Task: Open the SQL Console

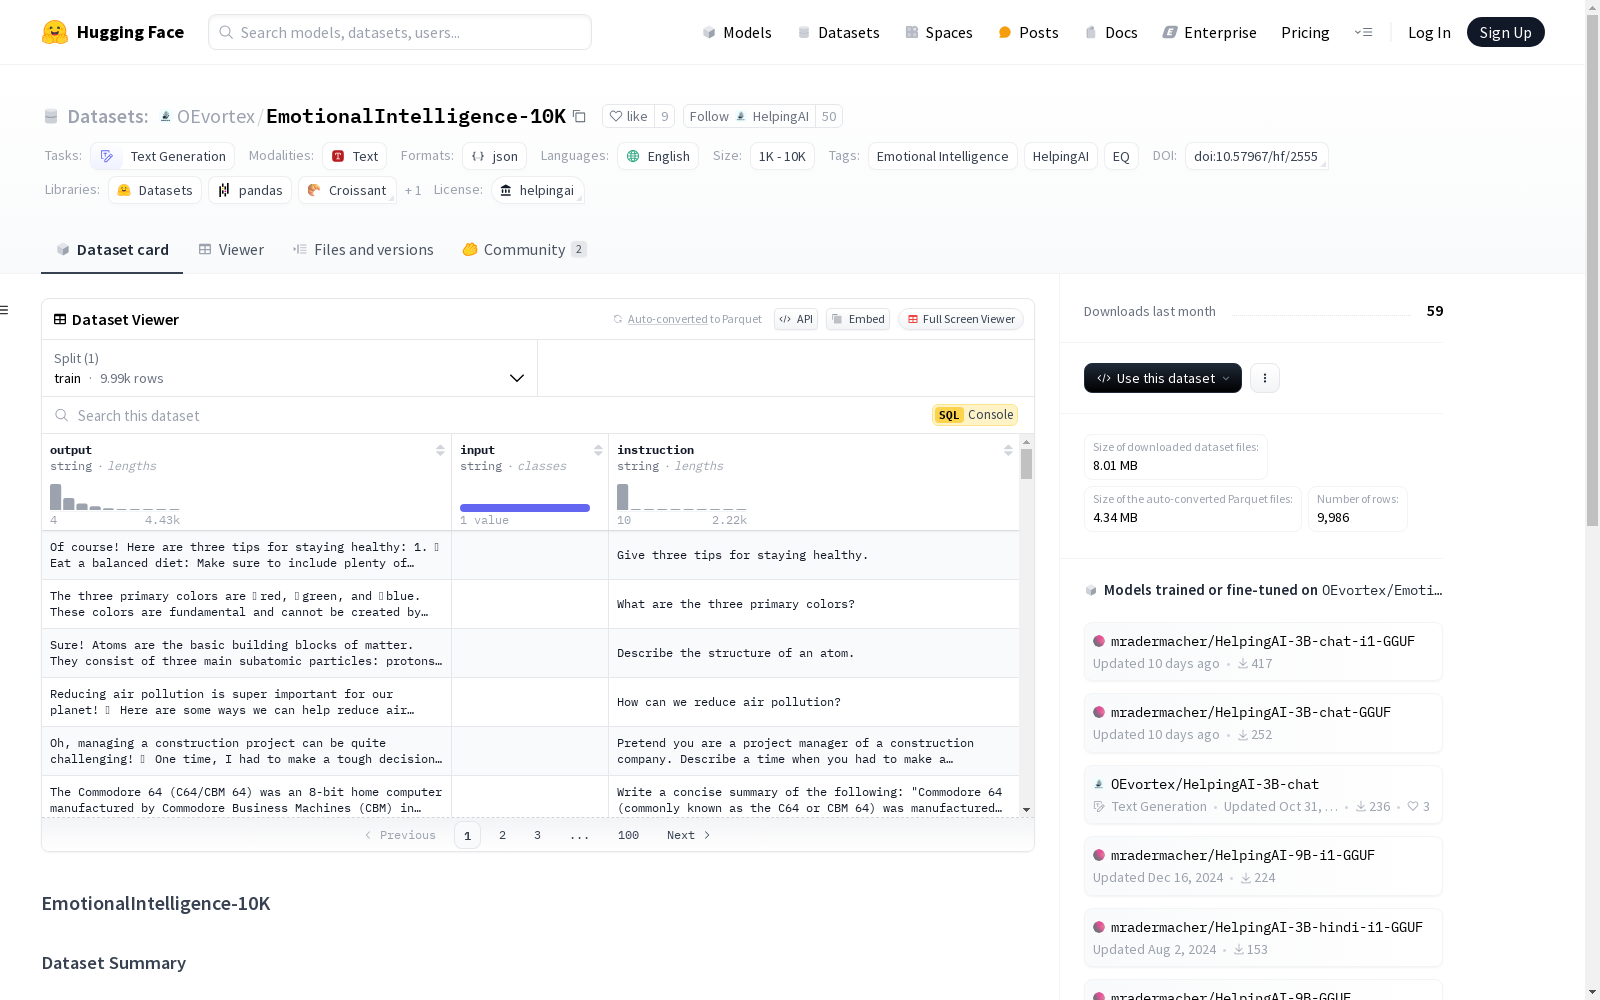Action: [x=975, y=415]
